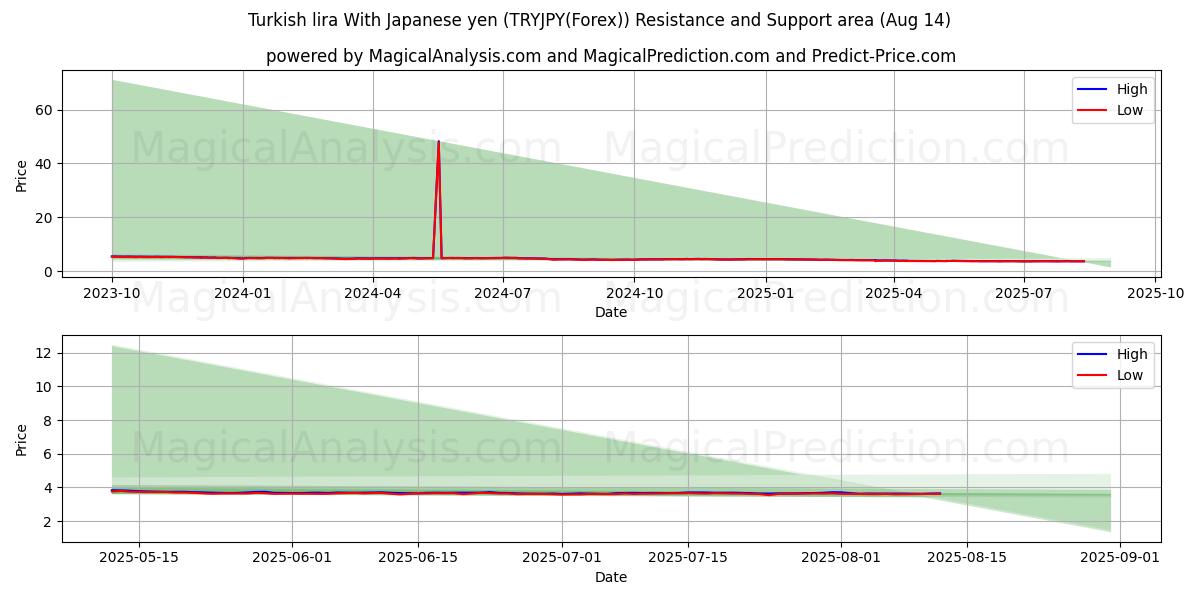Image resolution: width=1200 pixels, height=600 pixels.
Task: Click the '60' price tick in top chart
Action: pyautogui.click(x=46, y=110)
